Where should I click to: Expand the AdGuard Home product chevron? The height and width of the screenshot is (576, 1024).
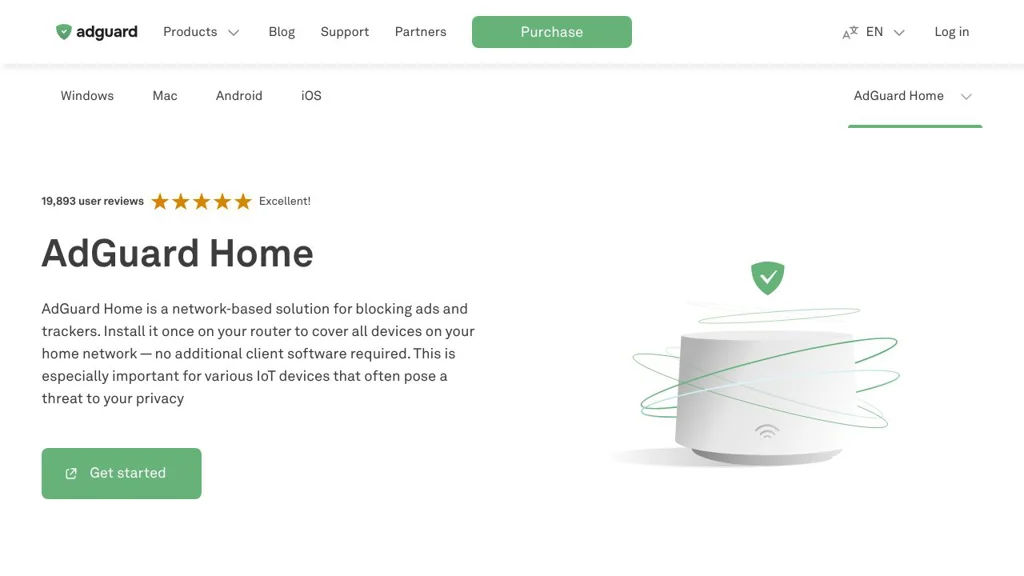(x=966, y=97)
